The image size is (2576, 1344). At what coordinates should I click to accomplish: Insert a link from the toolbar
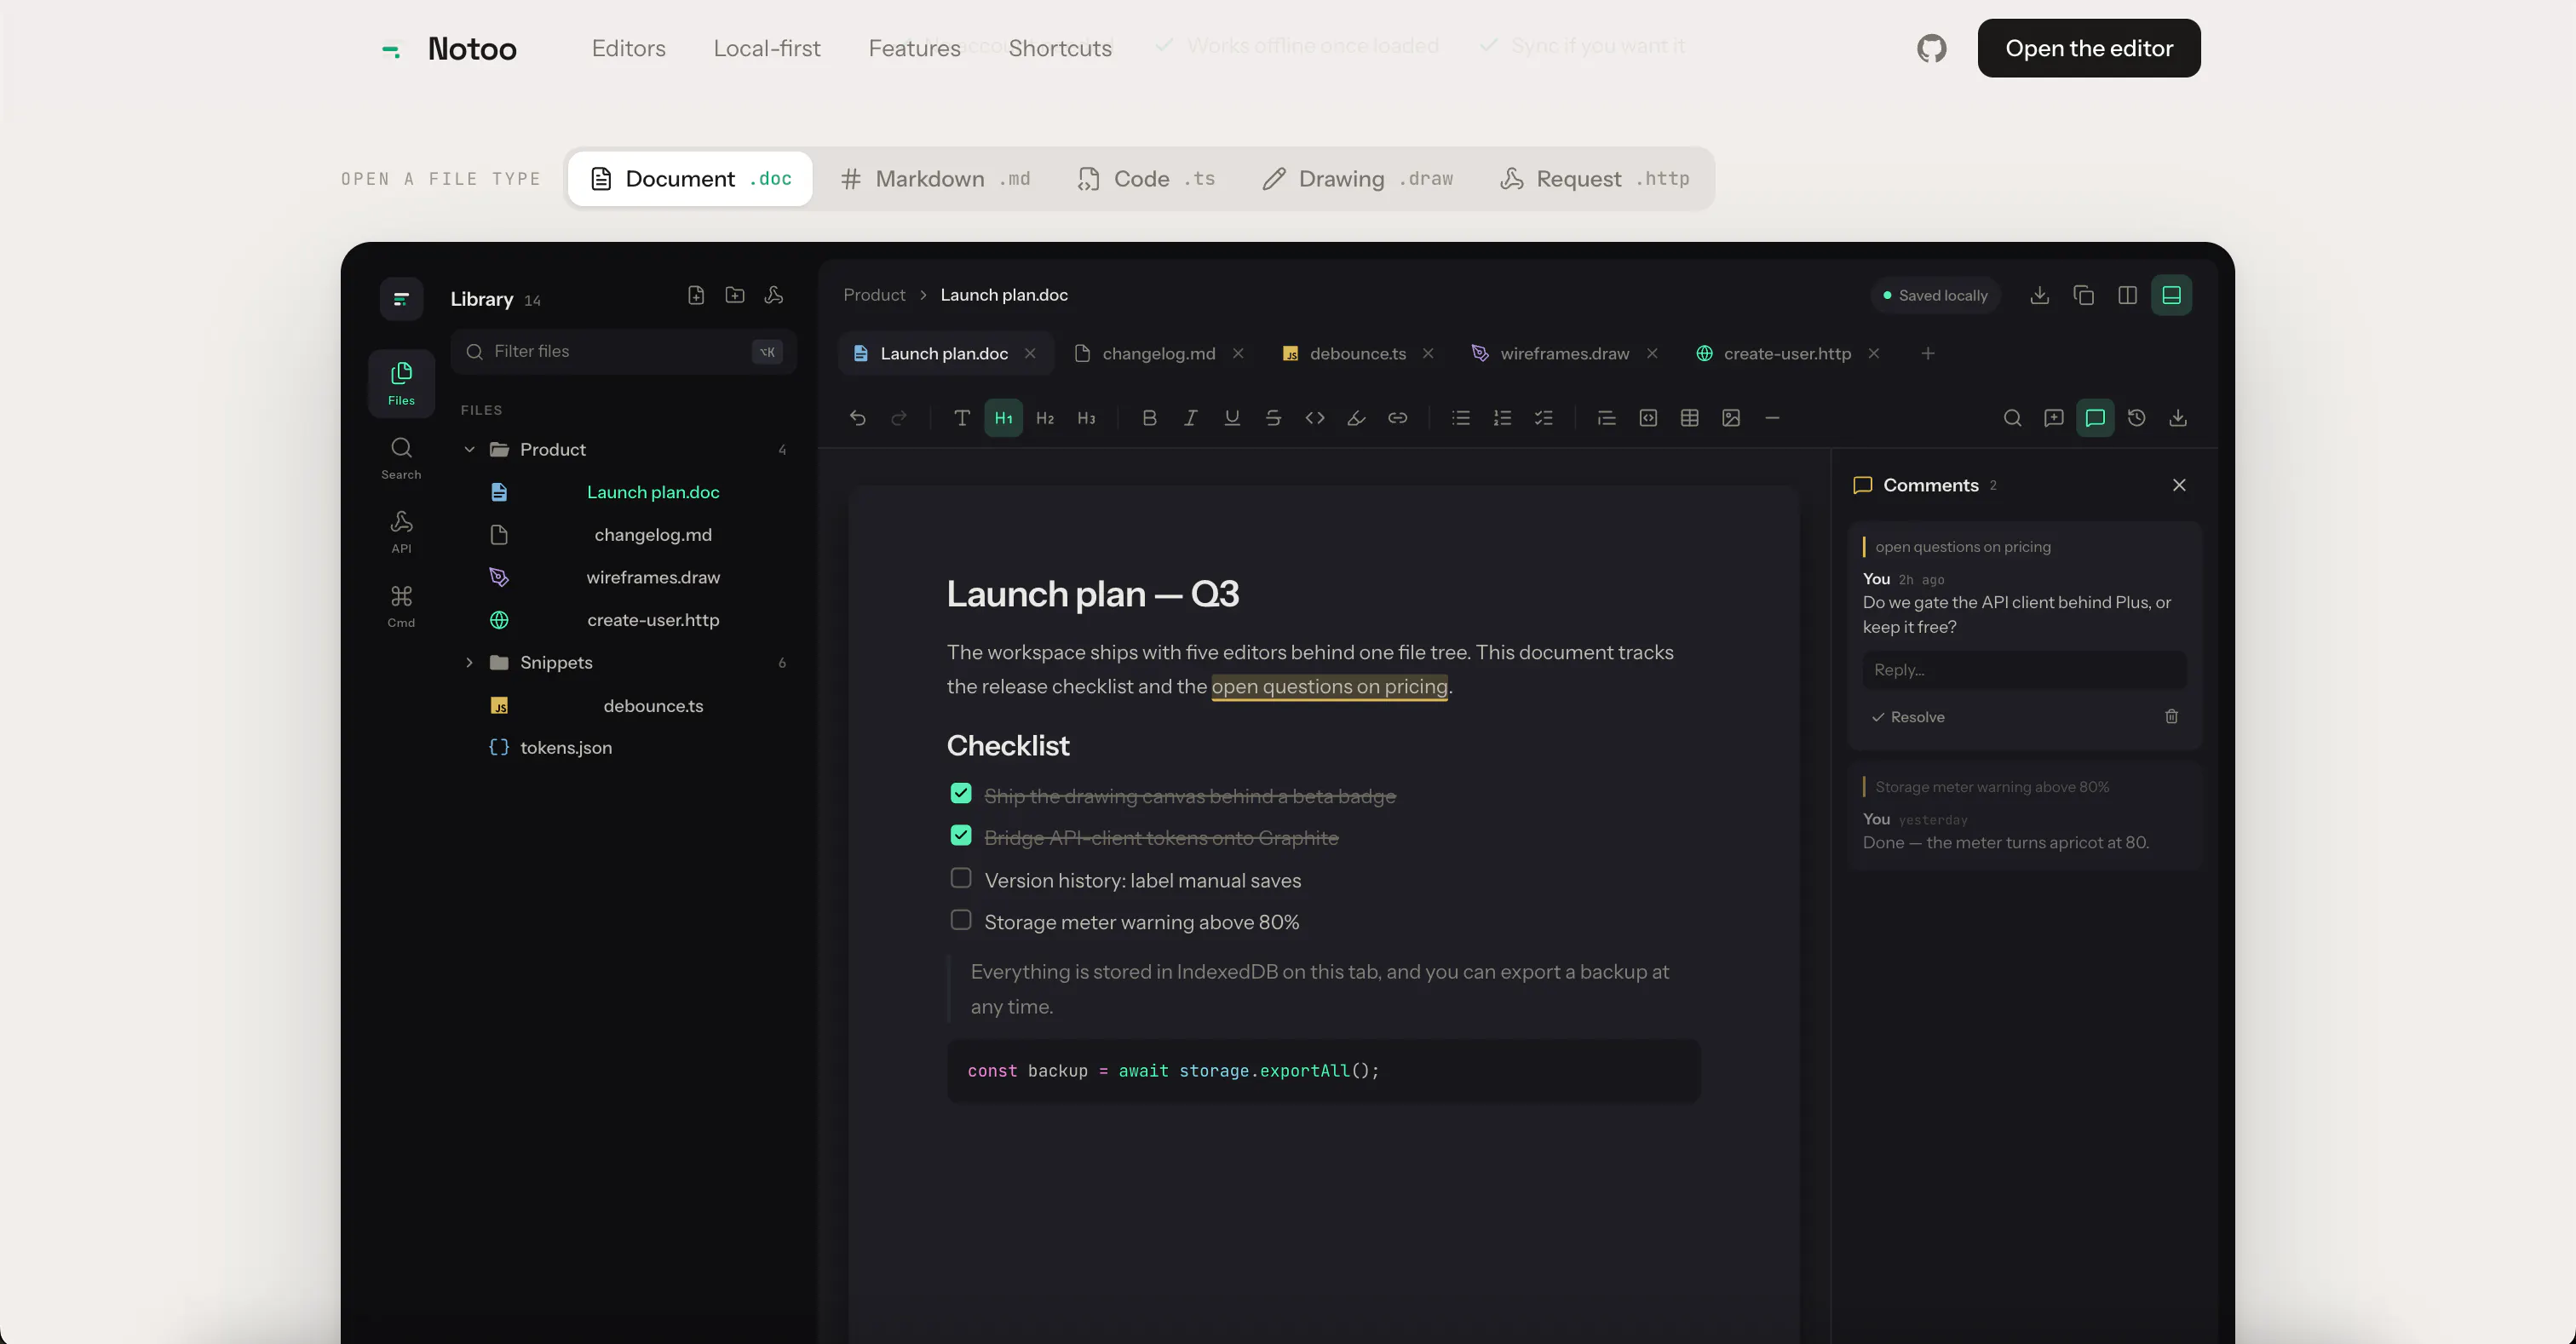click(1398, 418)
